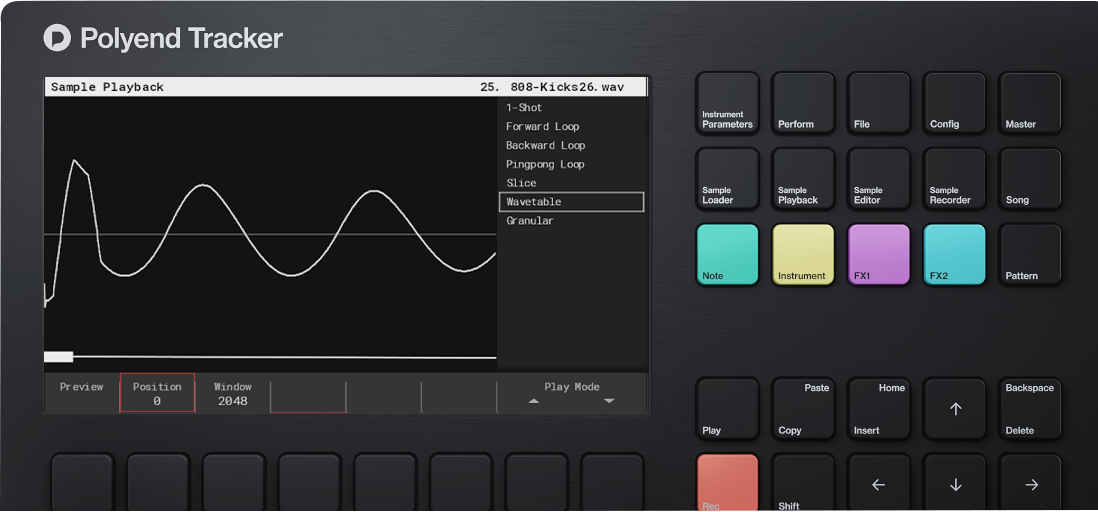
Task: Select the Sample Playback button
Action: tap(803, 179)
